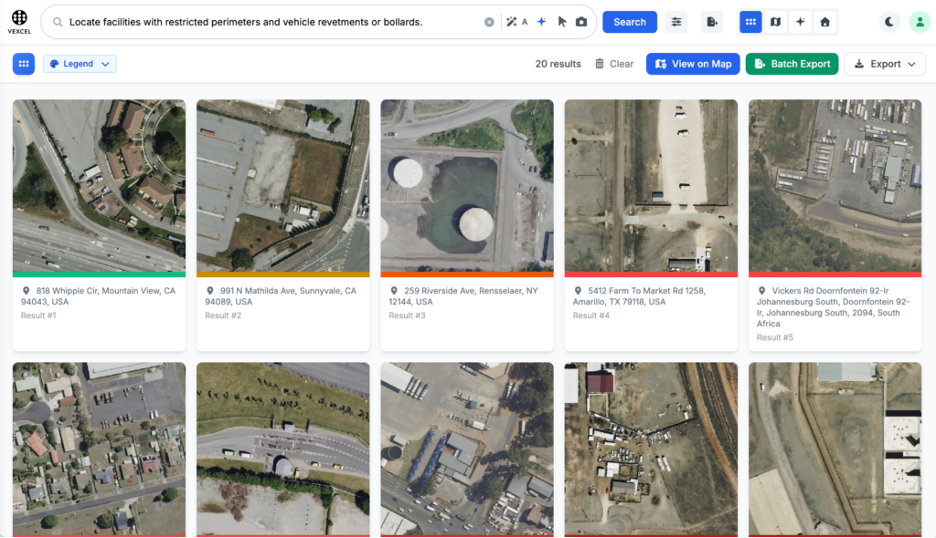Click the Result #3 label

tap(407, 315)
